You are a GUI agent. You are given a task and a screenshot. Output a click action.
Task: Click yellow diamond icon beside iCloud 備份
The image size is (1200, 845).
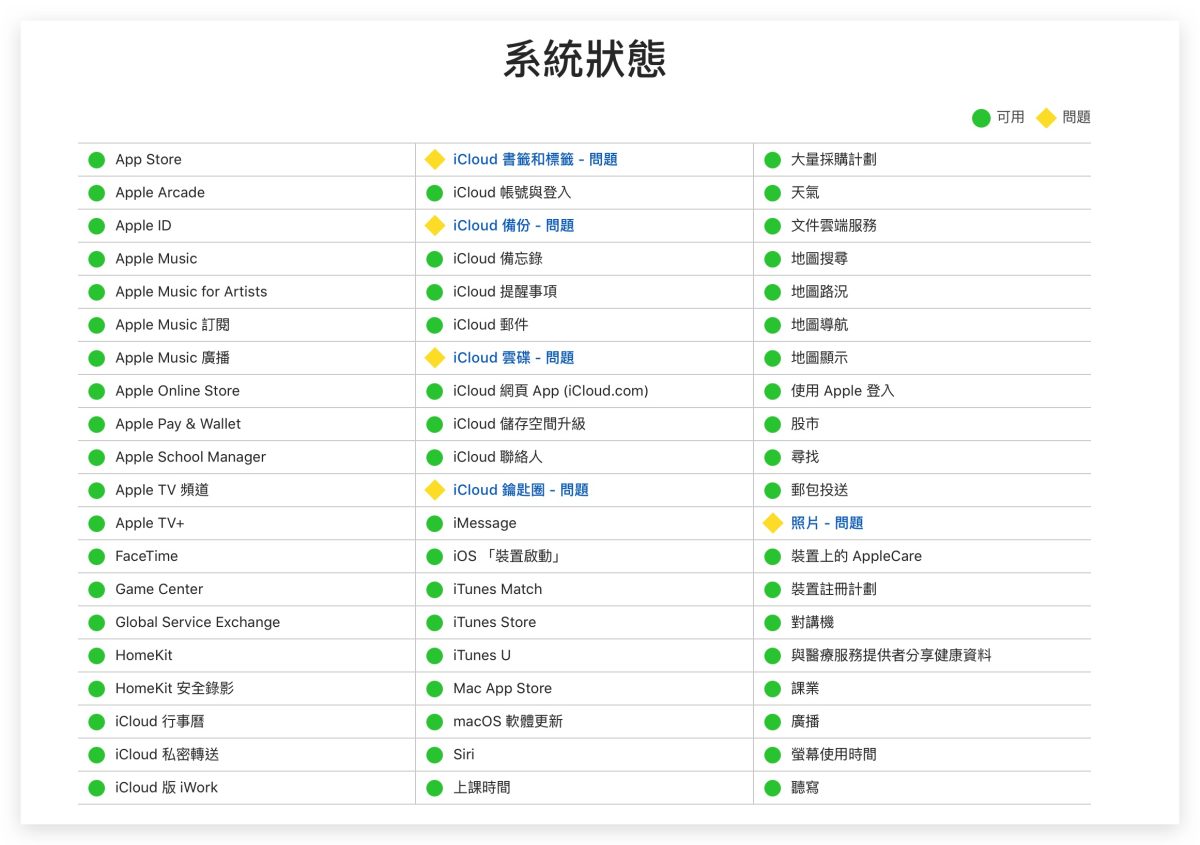(434, 225)
